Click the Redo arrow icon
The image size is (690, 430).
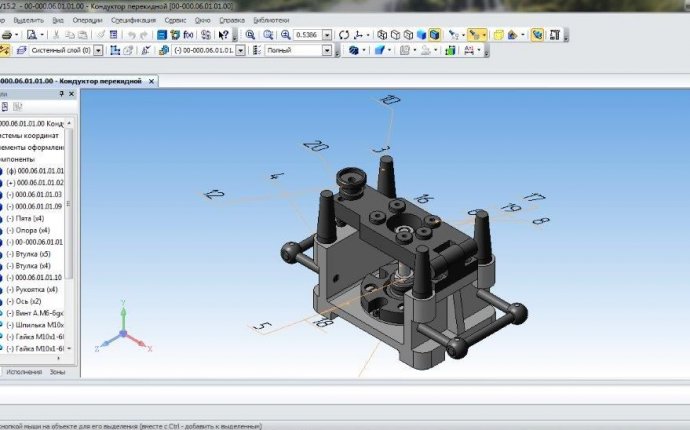(x=143, y=35)
